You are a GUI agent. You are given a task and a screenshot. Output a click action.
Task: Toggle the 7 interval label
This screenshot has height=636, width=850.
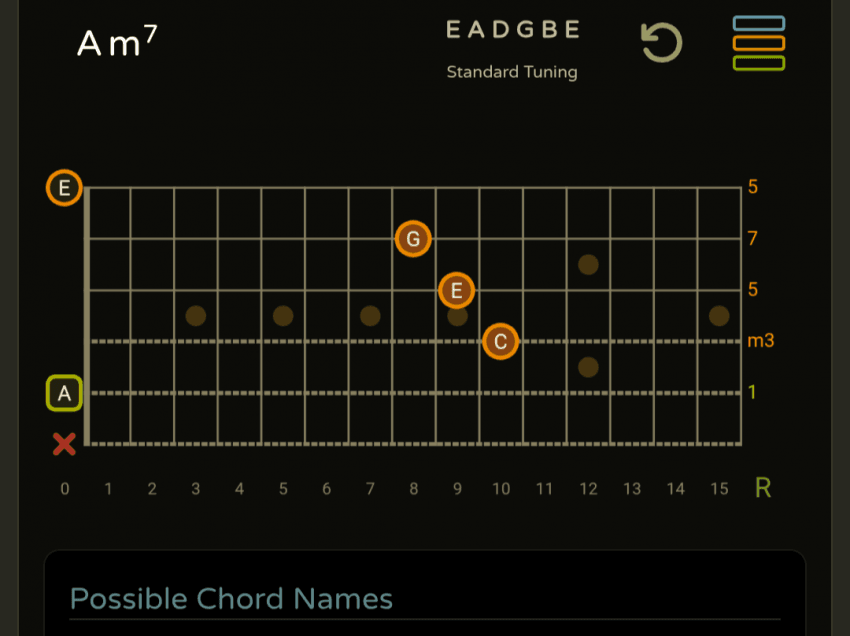pos(752,238)
